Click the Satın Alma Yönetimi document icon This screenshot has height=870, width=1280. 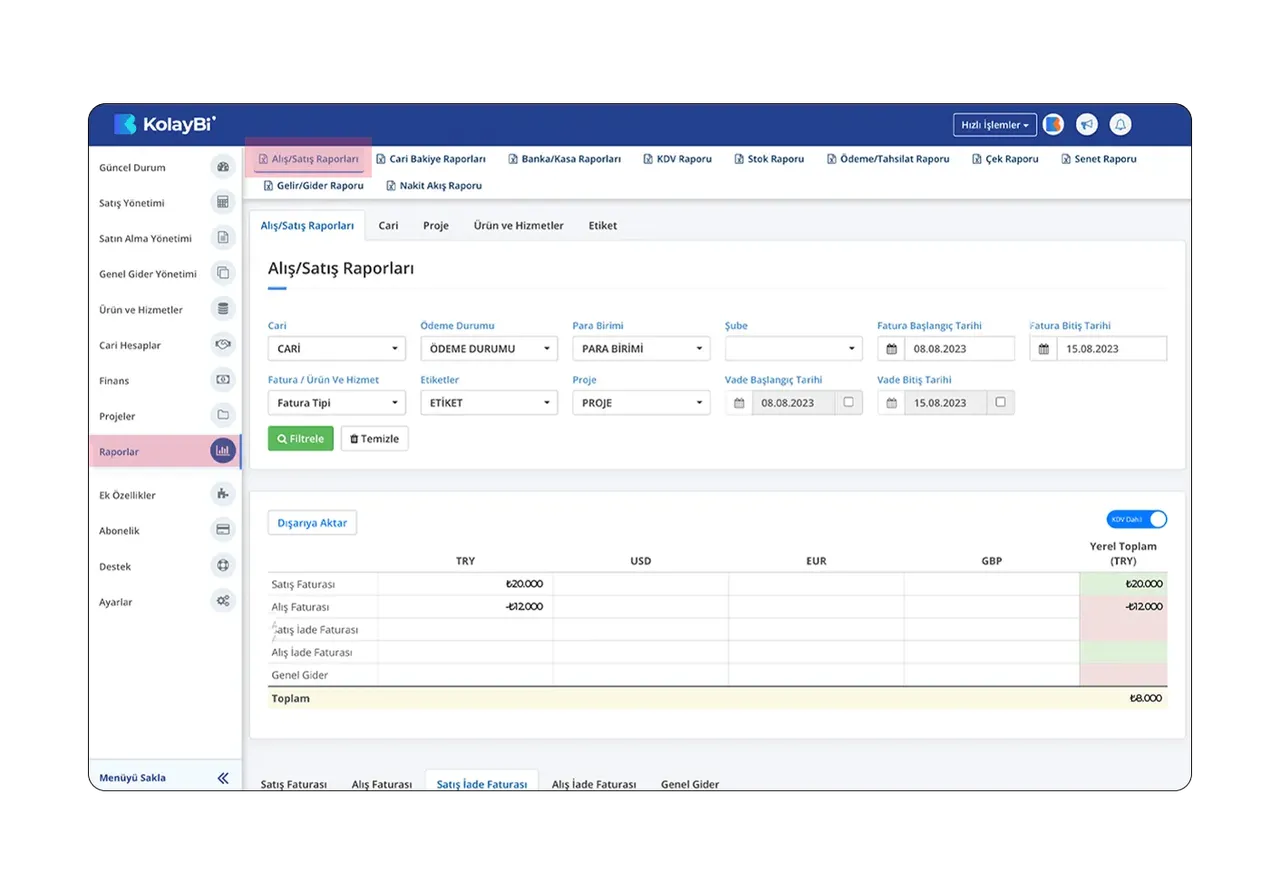[223, 238]
